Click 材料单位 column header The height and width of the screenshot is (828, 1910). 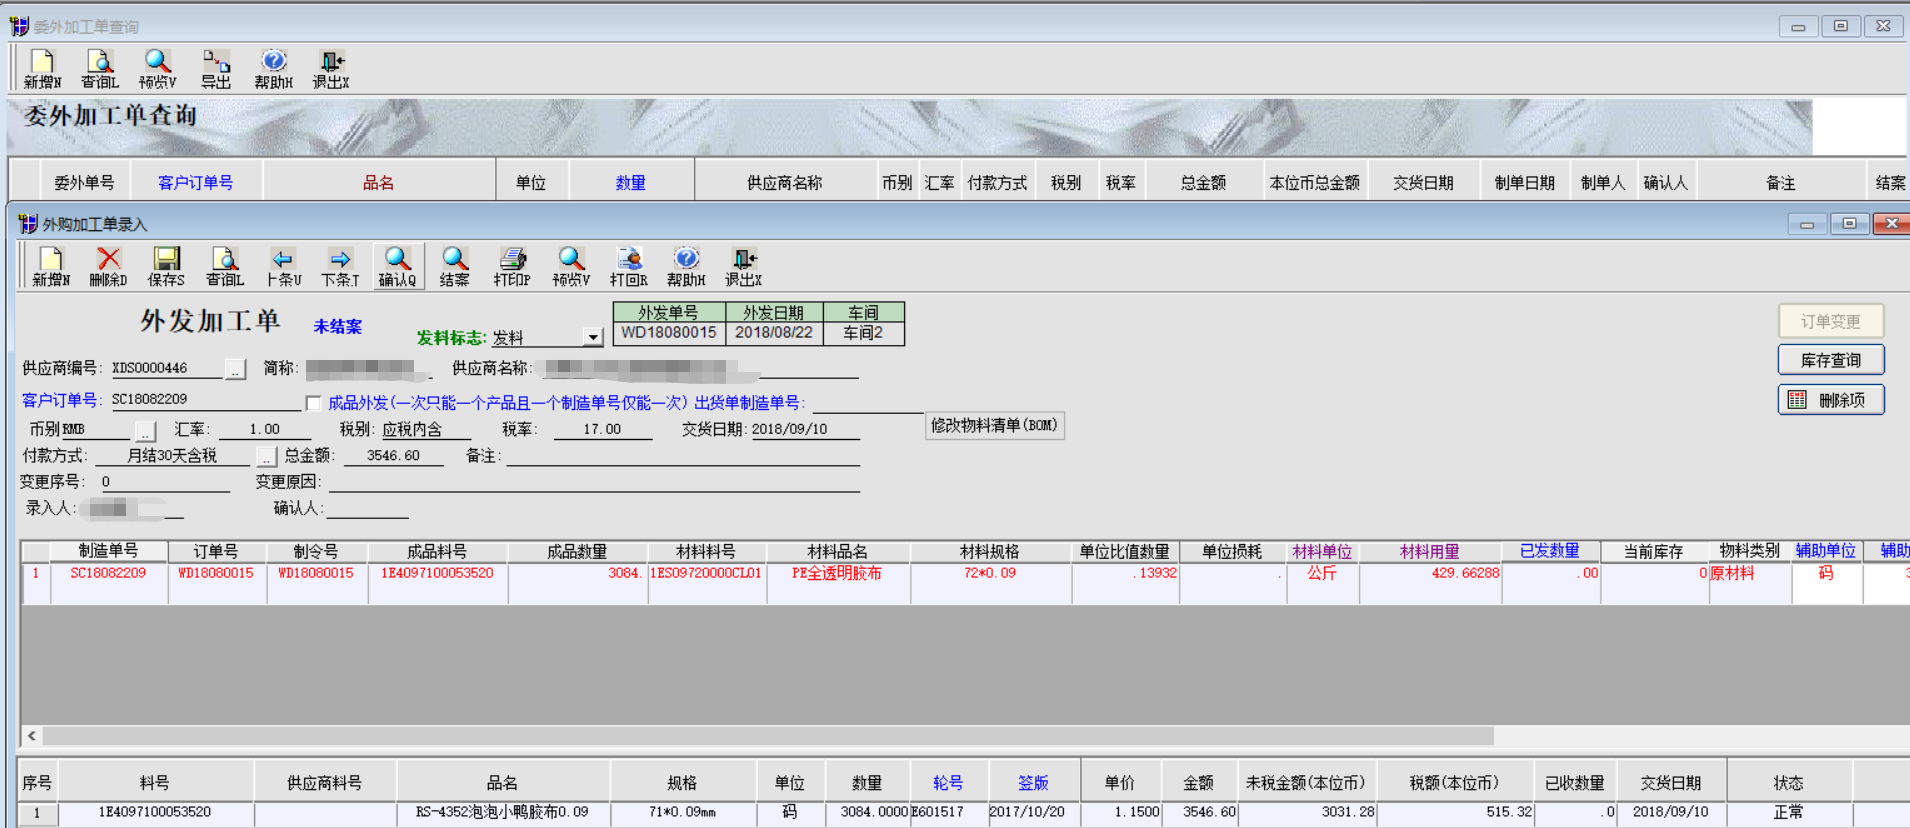1322,551
